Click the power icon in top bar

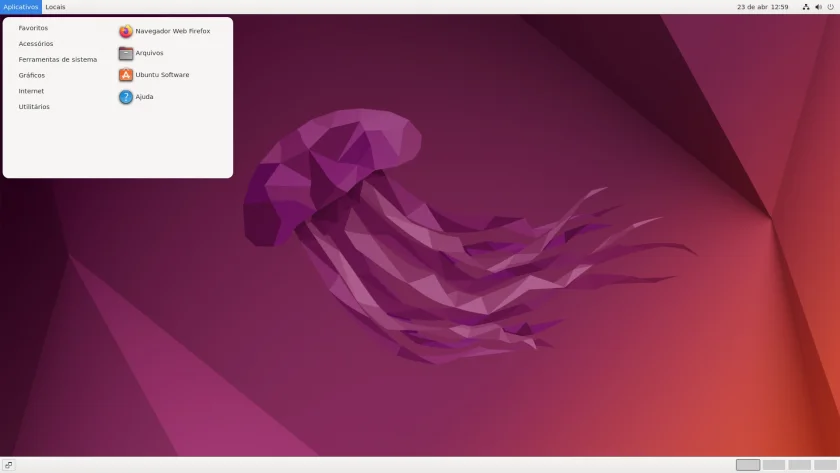pos(830,7)
